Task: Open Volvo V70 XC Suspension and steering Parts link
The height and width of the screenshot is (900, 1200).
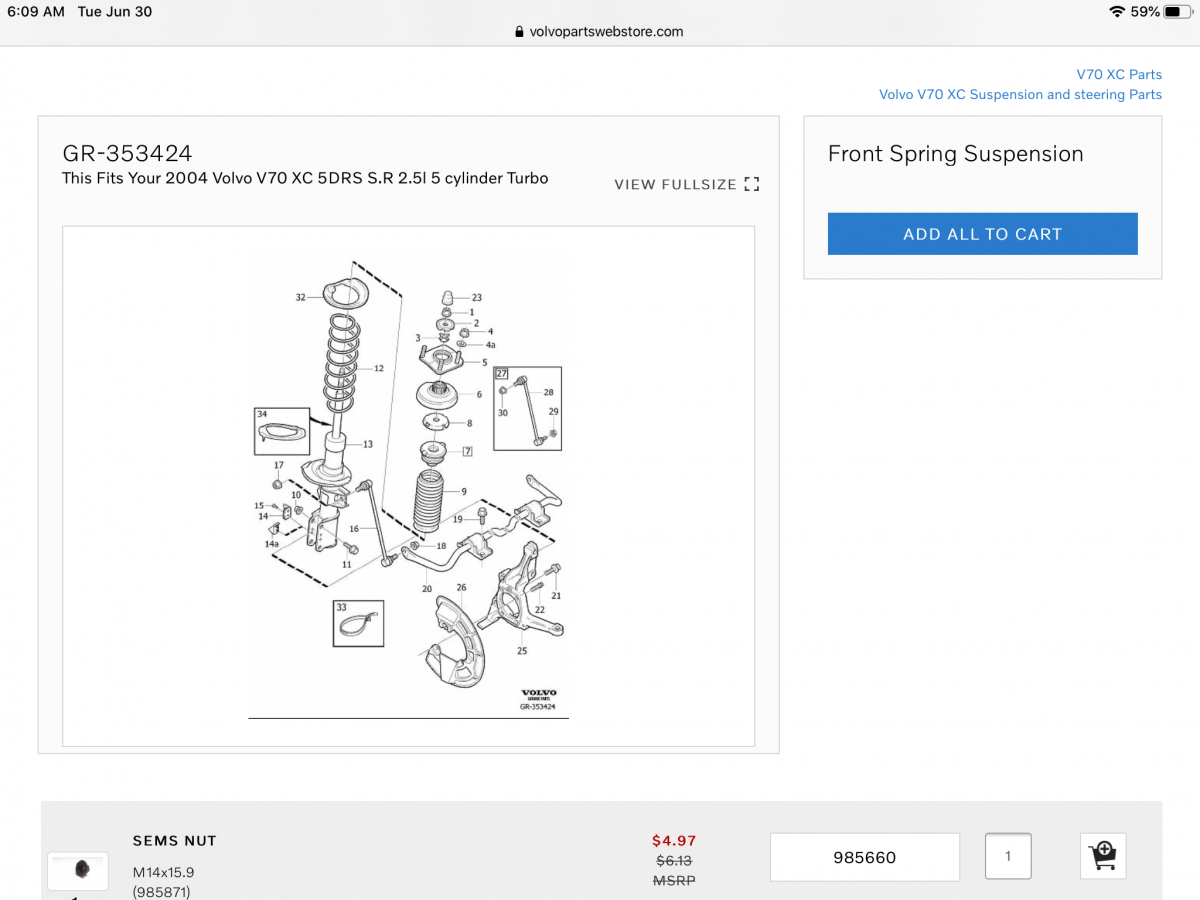Action: [x=1020, y=95]
